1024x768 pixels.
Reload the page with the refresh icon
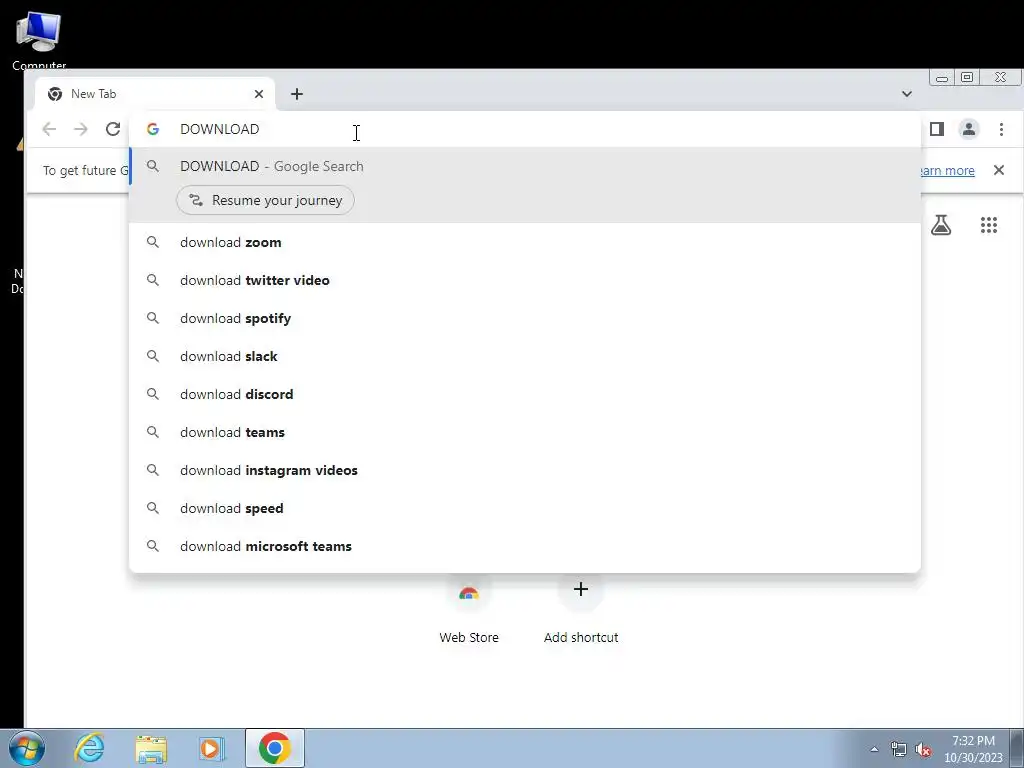pyautogui.click(x=113, y=129)
